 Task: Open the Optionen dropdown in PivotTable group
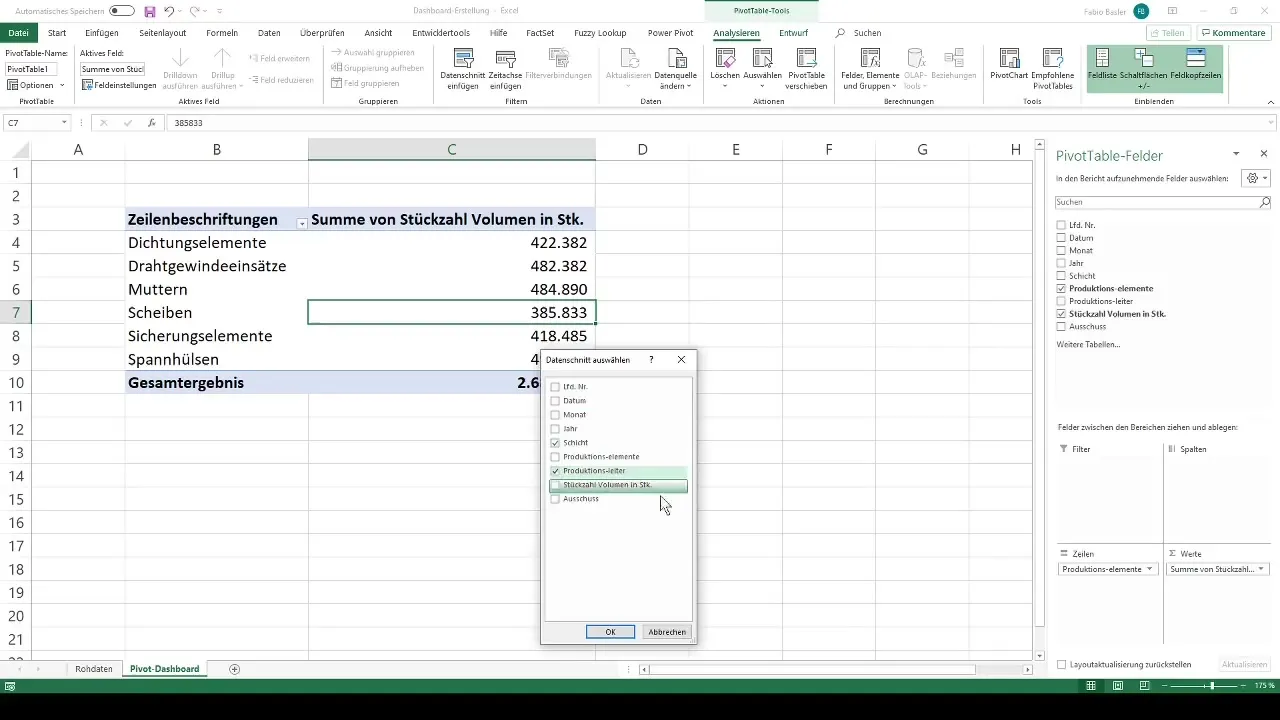click(36, 85)
